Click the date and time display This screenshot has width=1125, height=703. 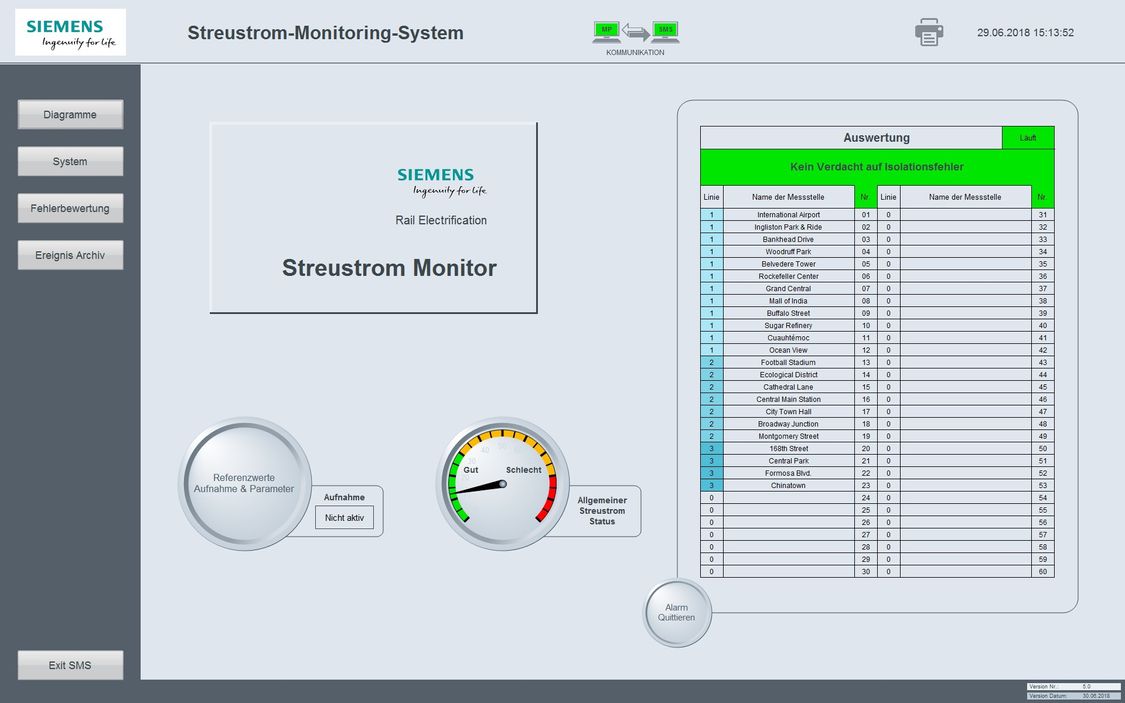(1025, 32)
